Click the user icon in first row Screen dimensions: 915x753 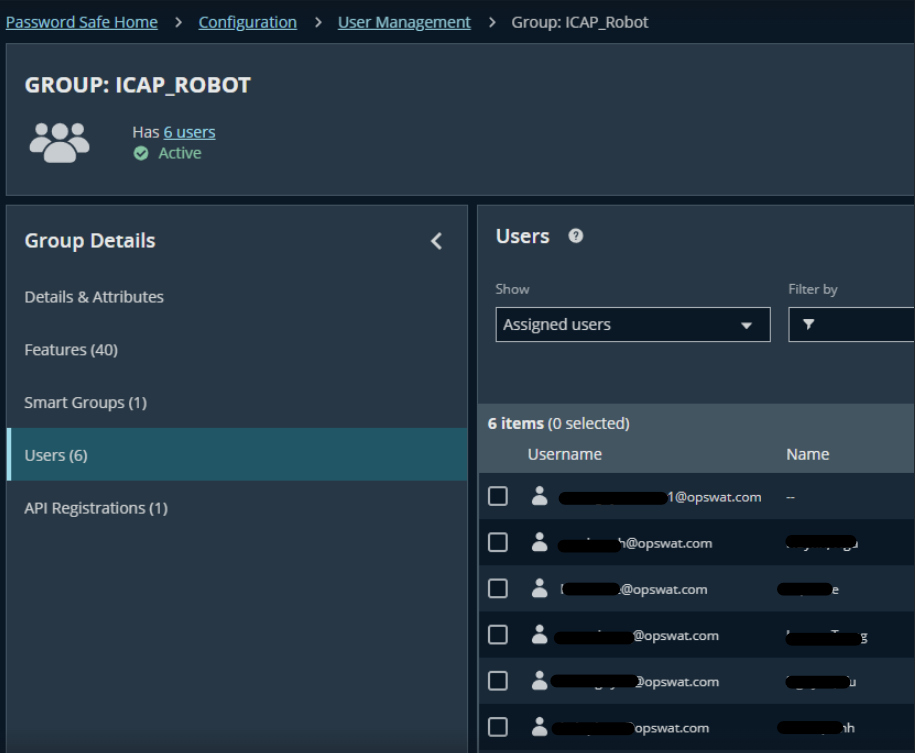point(540,497)
